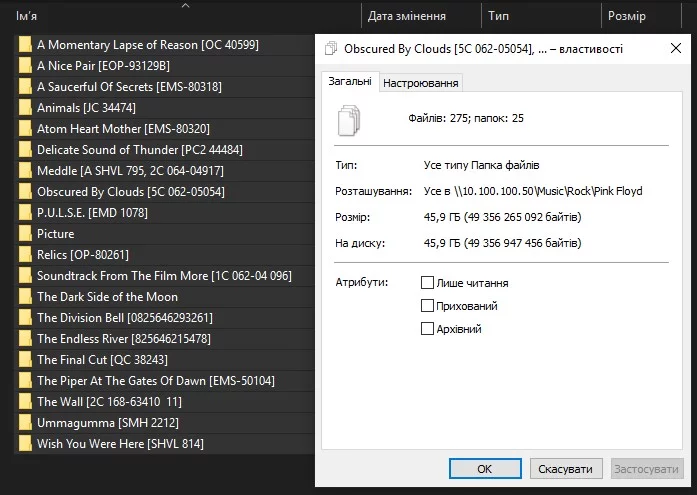Select 'A Momentary Lapse of Reason [OC 40599]' name
The height and width of the screenshot is (495, 697).
pos(148,45)
